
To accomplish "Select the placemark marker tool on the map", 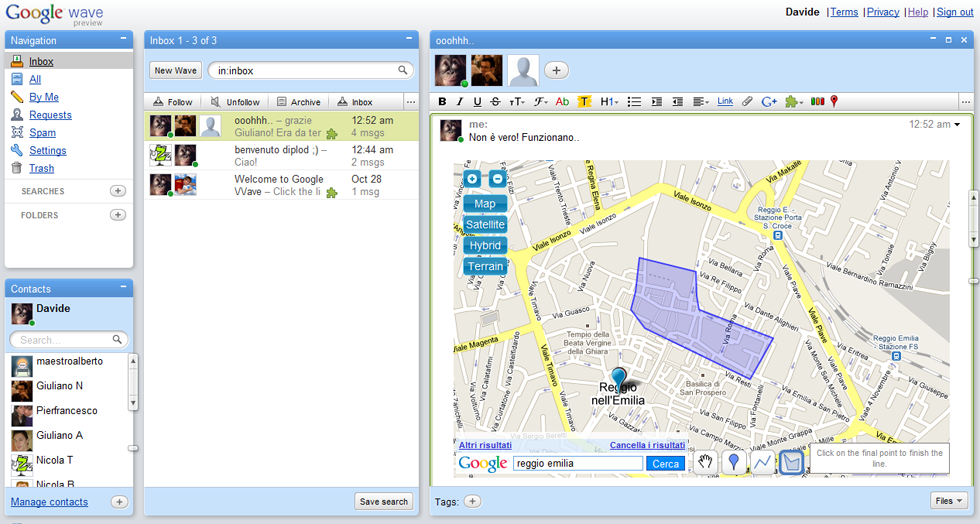I will [734, 462].
